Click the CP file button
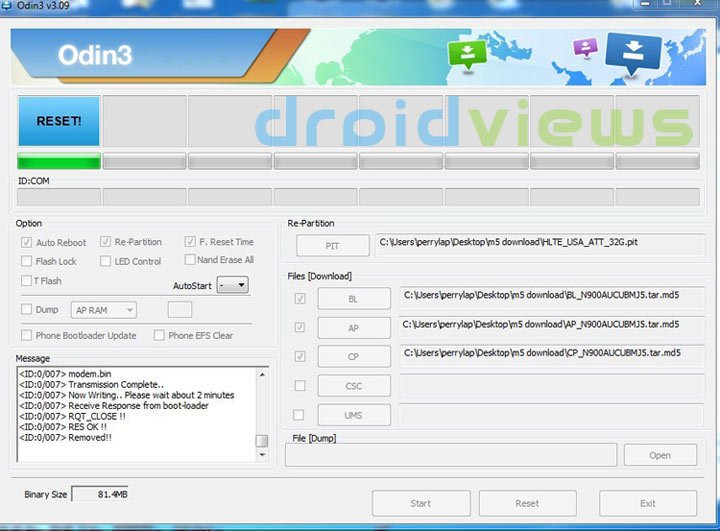This screenshot has height=531, width=720. (354, 356)
